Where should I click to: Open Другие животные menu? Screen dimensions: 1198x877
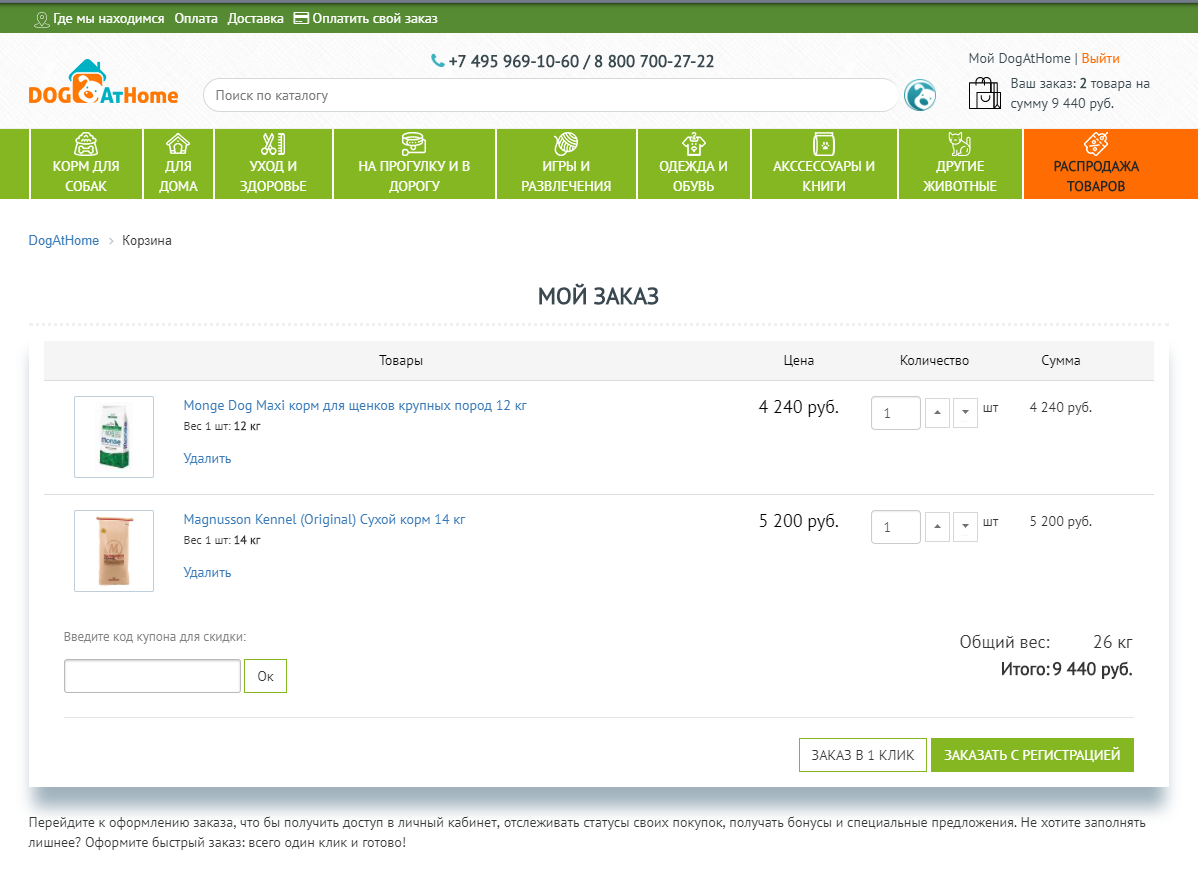point(960,164)
